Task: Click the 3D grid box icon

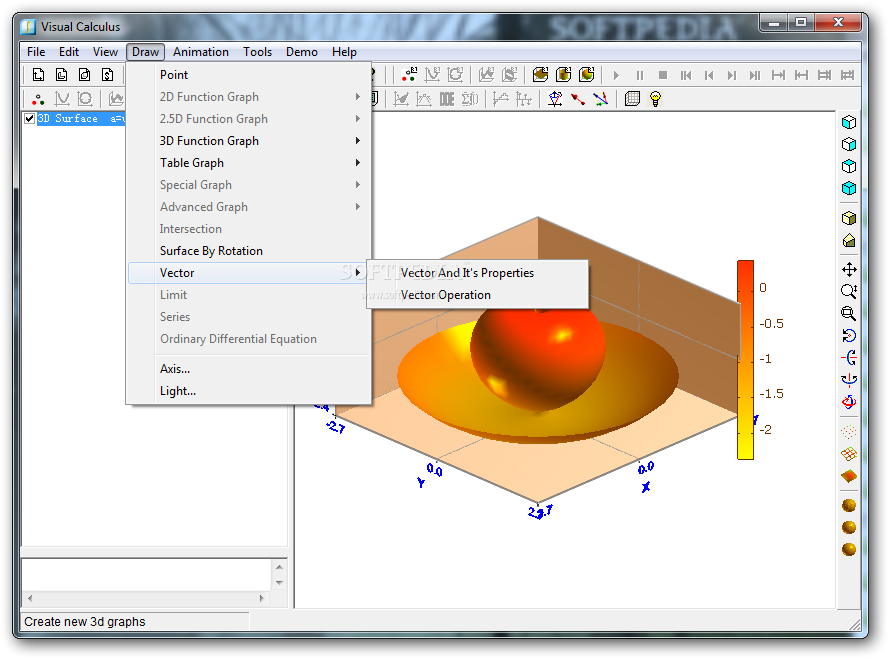Action: pyautogui.click(x=632, y=99)
